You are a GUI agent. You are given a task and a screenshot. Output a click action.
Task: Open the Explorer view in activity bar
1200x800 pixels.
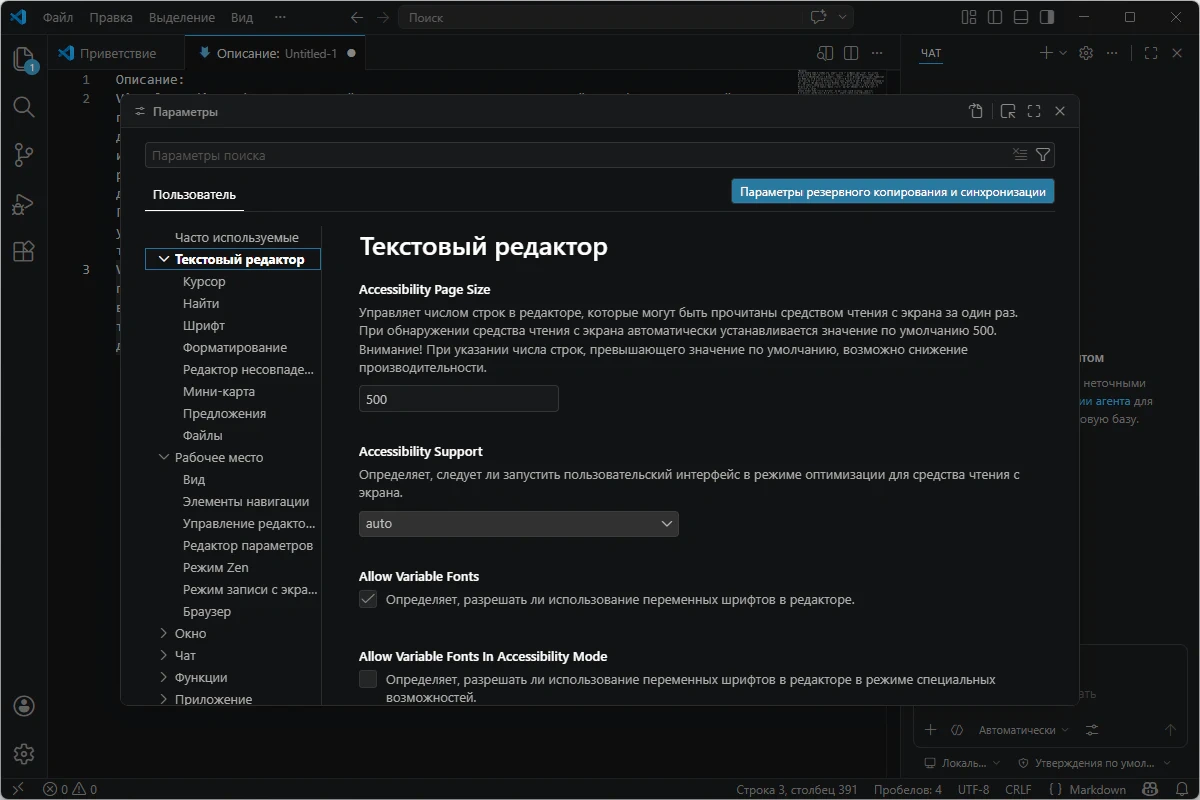[24, 59]
